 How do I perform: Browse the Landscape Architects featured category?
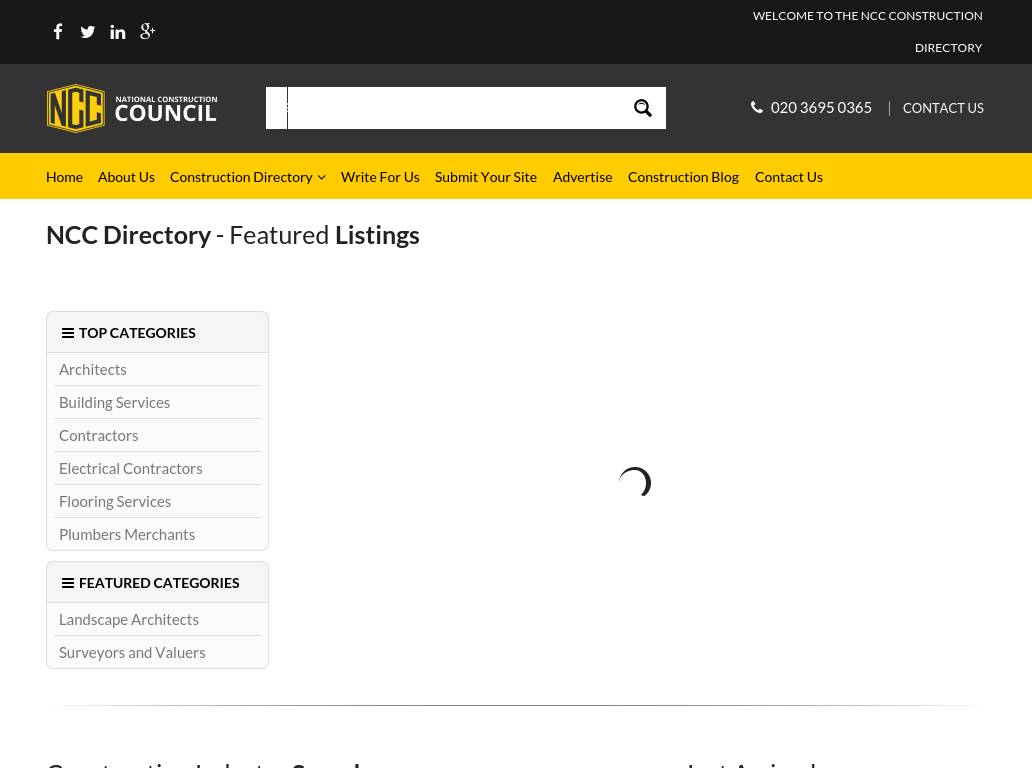pos(129,619)
